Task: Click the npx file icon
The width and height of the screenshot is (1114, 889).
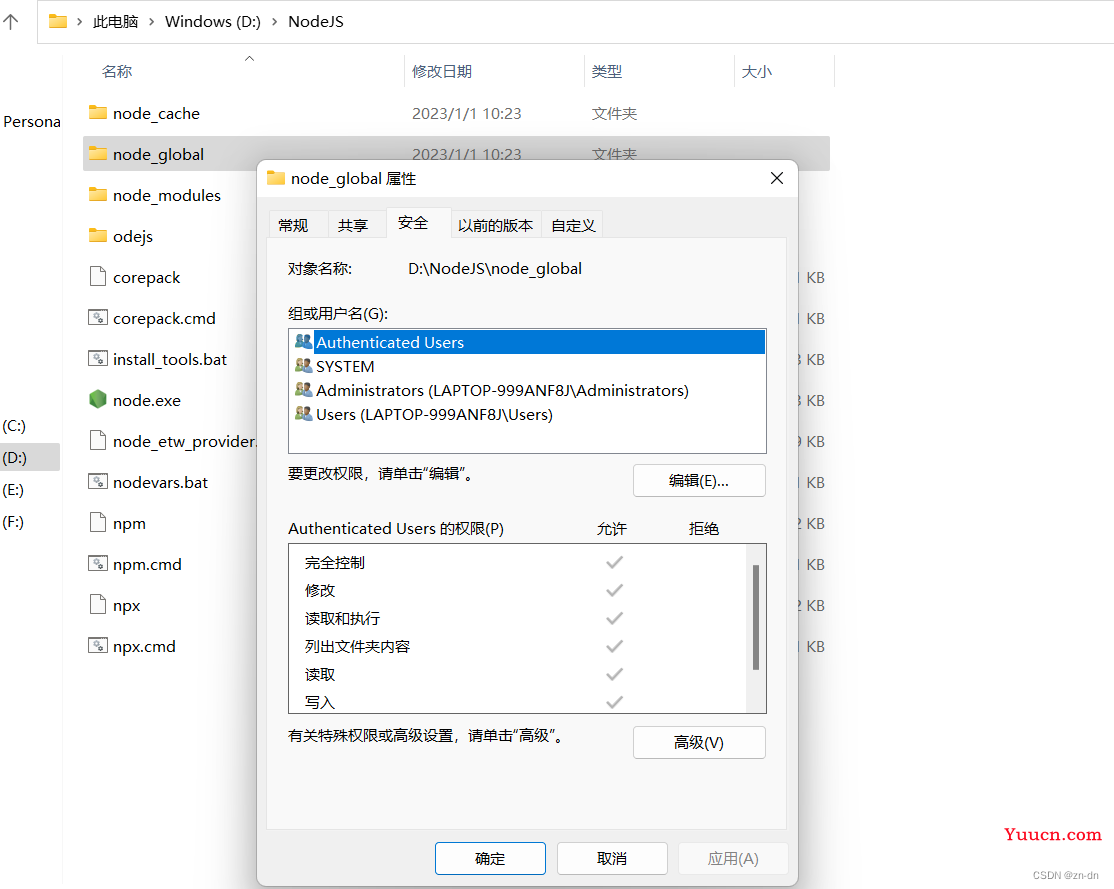Action: (98, 604)
